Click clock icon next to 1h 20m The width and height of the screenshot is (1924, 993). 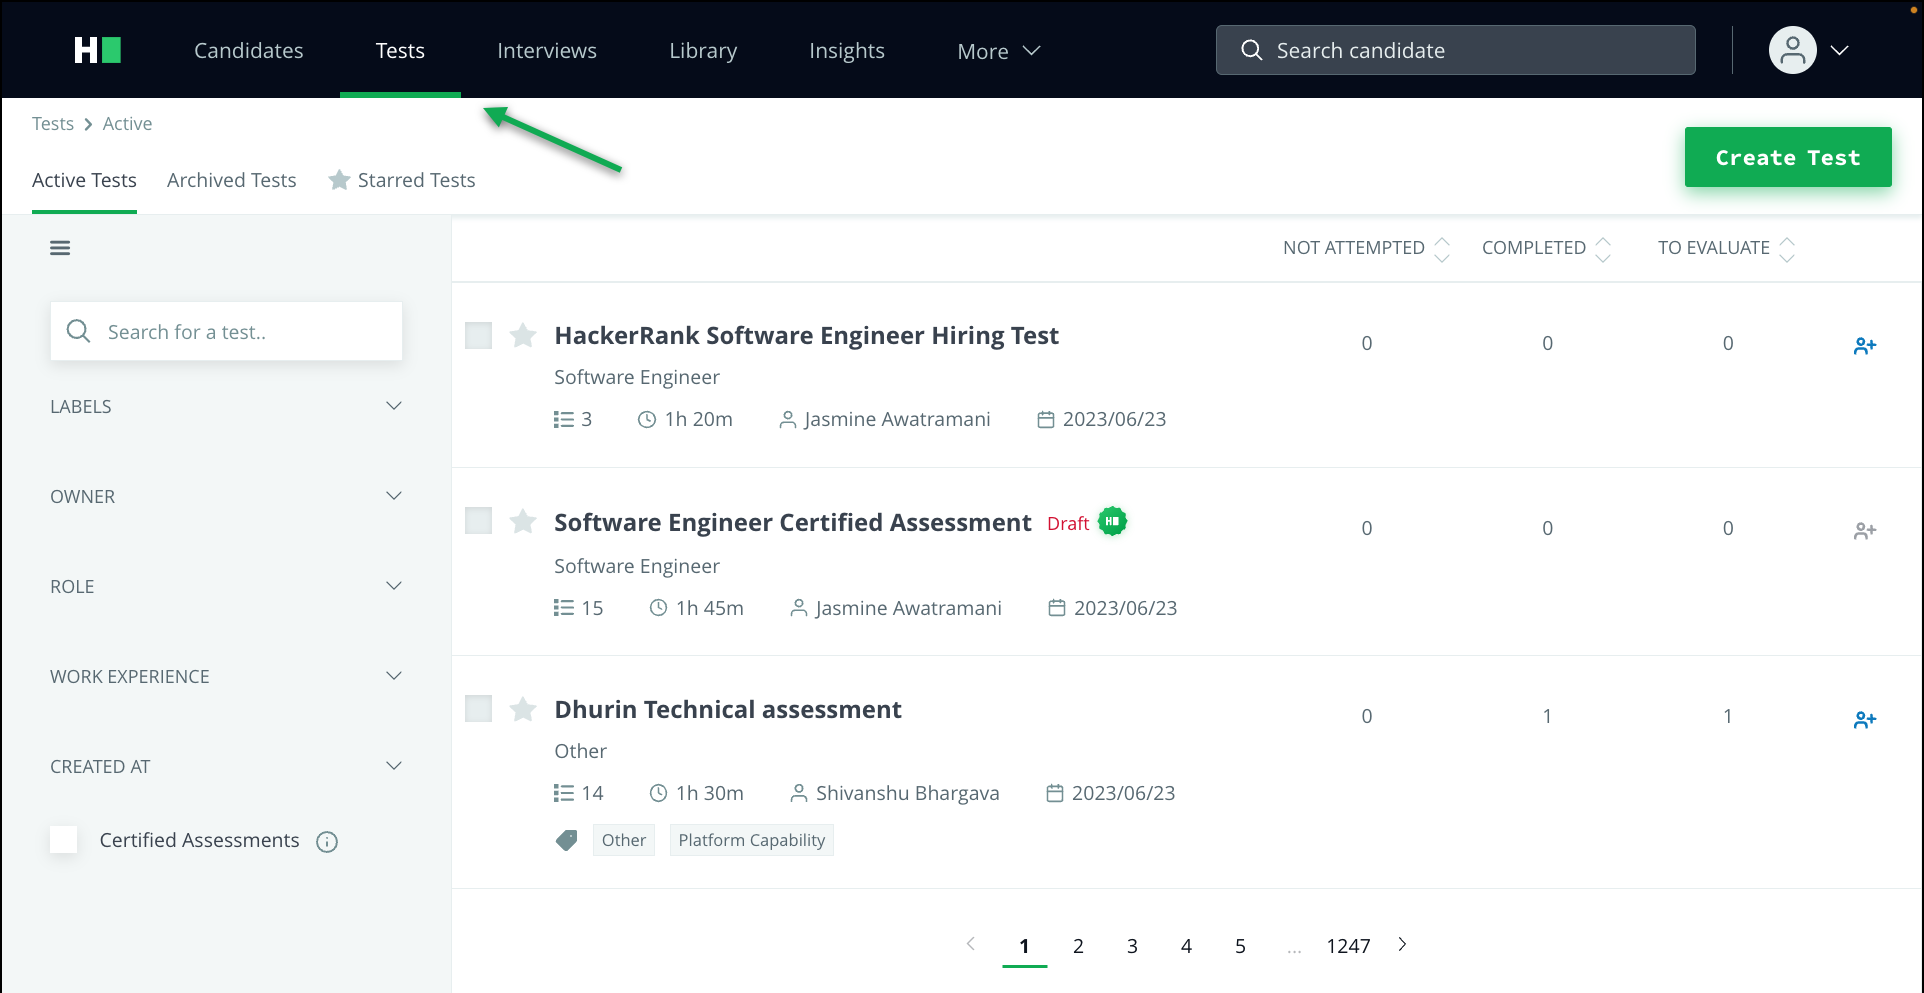(x=647, y=420)
